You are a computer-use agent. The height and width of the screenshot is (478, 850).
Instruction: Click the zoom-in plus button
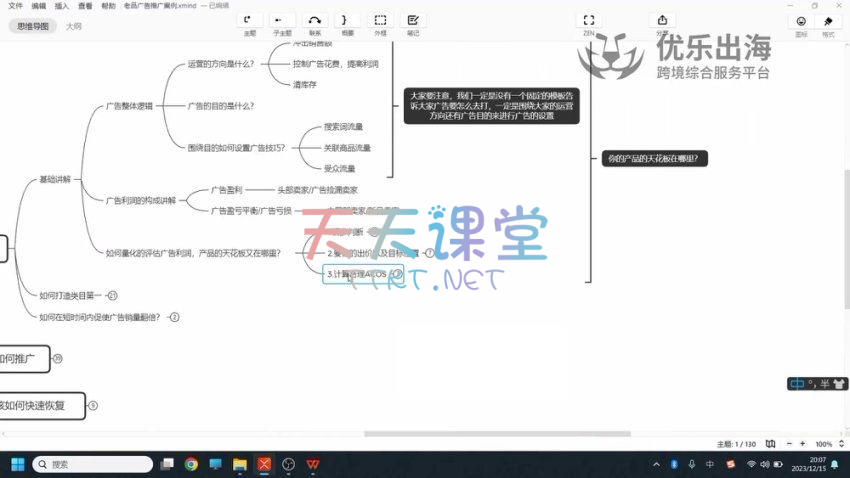[x=800, y=444]
